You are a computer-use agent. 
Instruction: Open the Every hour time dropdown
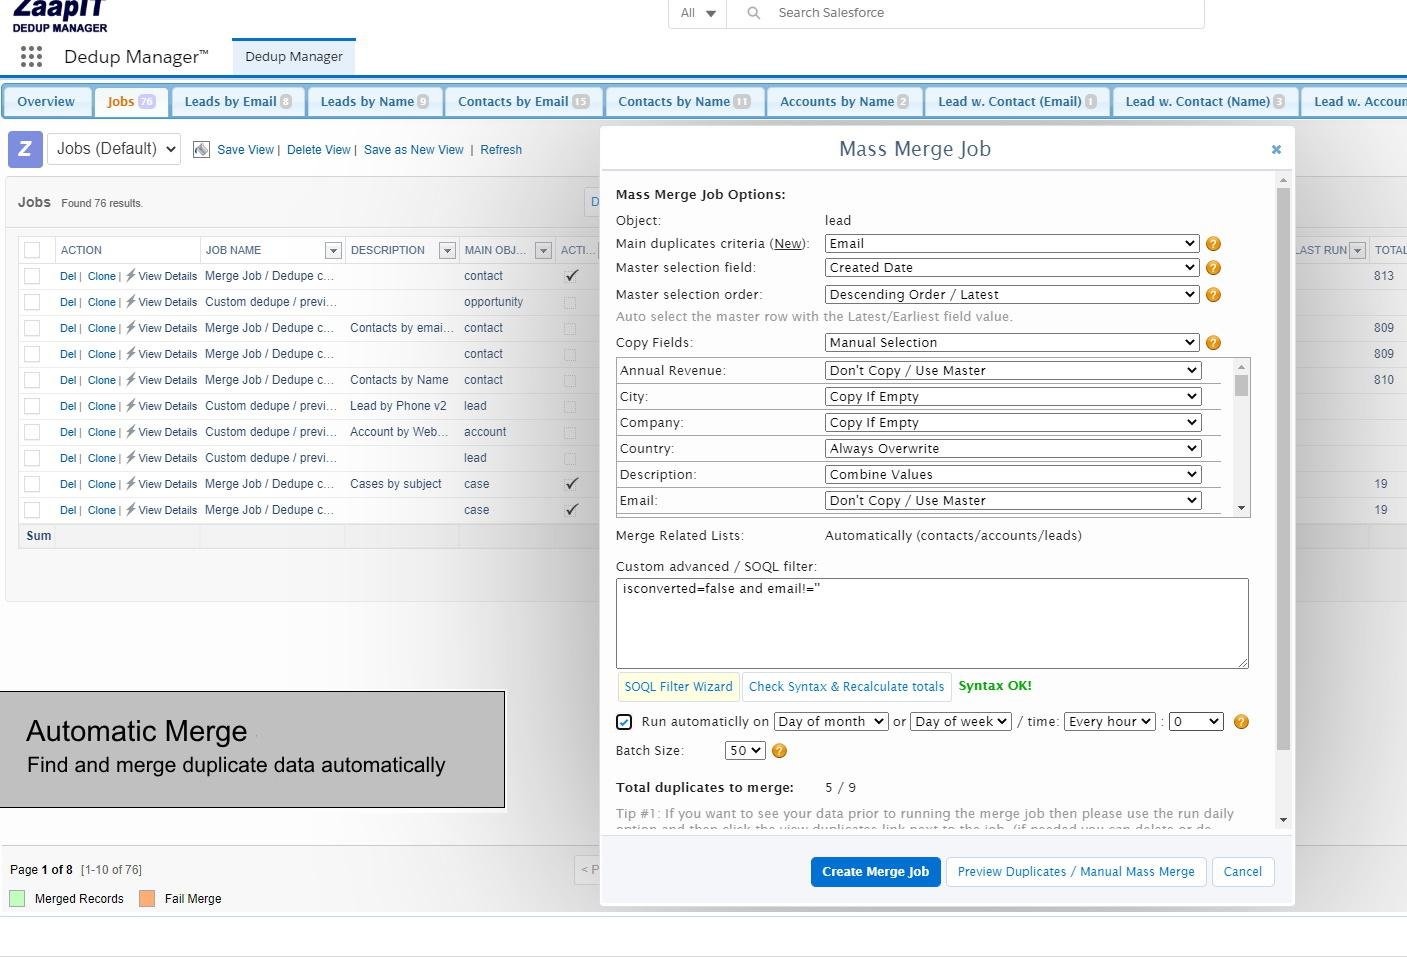[x=1110, y=722]
